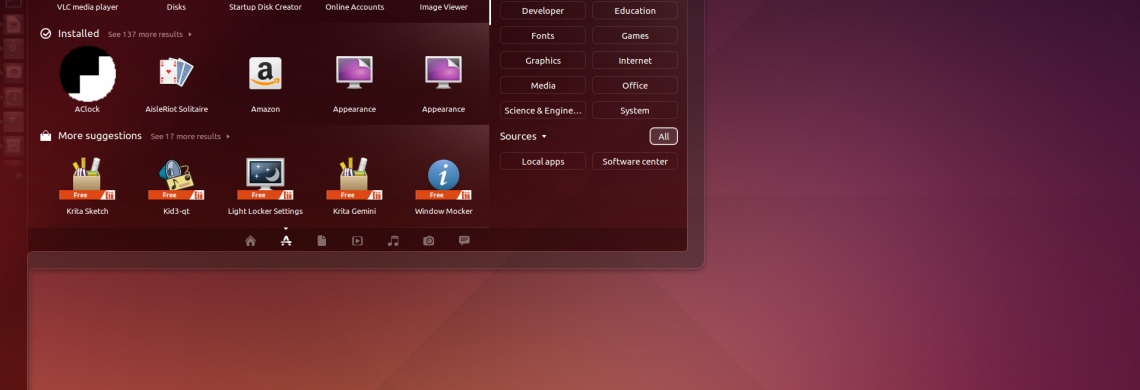The height and width of the screenshot is (390, 1140).
Task: Expand See 17 more results suggestions
Action: (x=190, y=136)
